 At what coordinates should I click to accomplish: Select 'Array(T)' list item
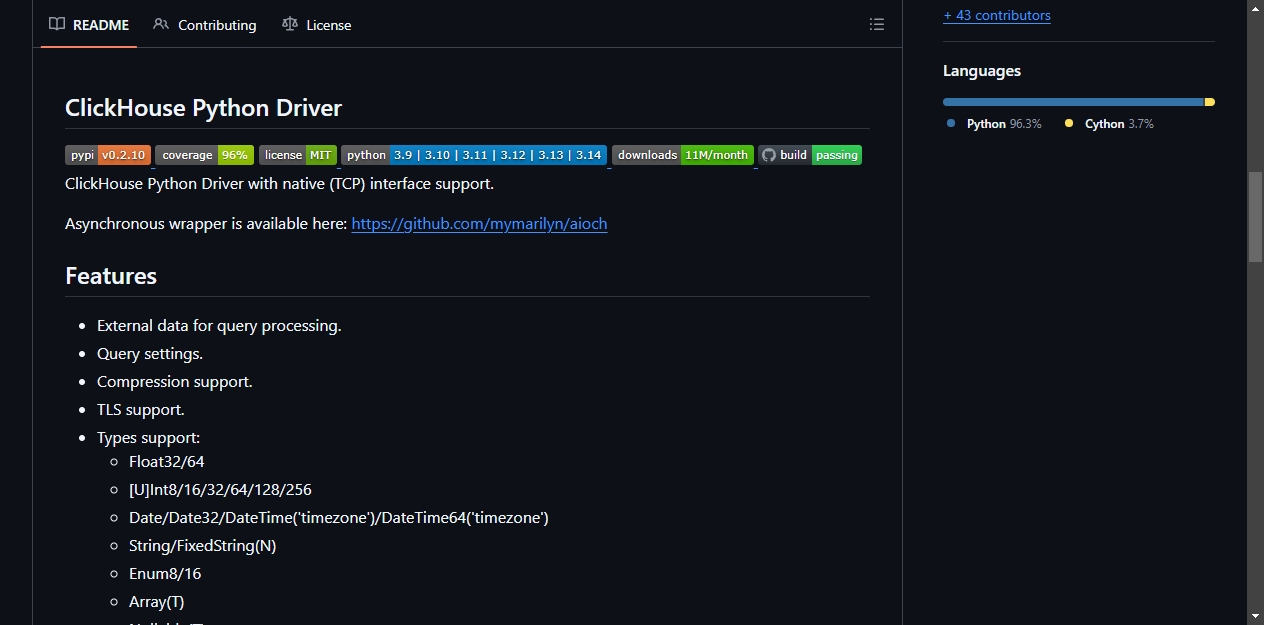[x=157, y=602]
